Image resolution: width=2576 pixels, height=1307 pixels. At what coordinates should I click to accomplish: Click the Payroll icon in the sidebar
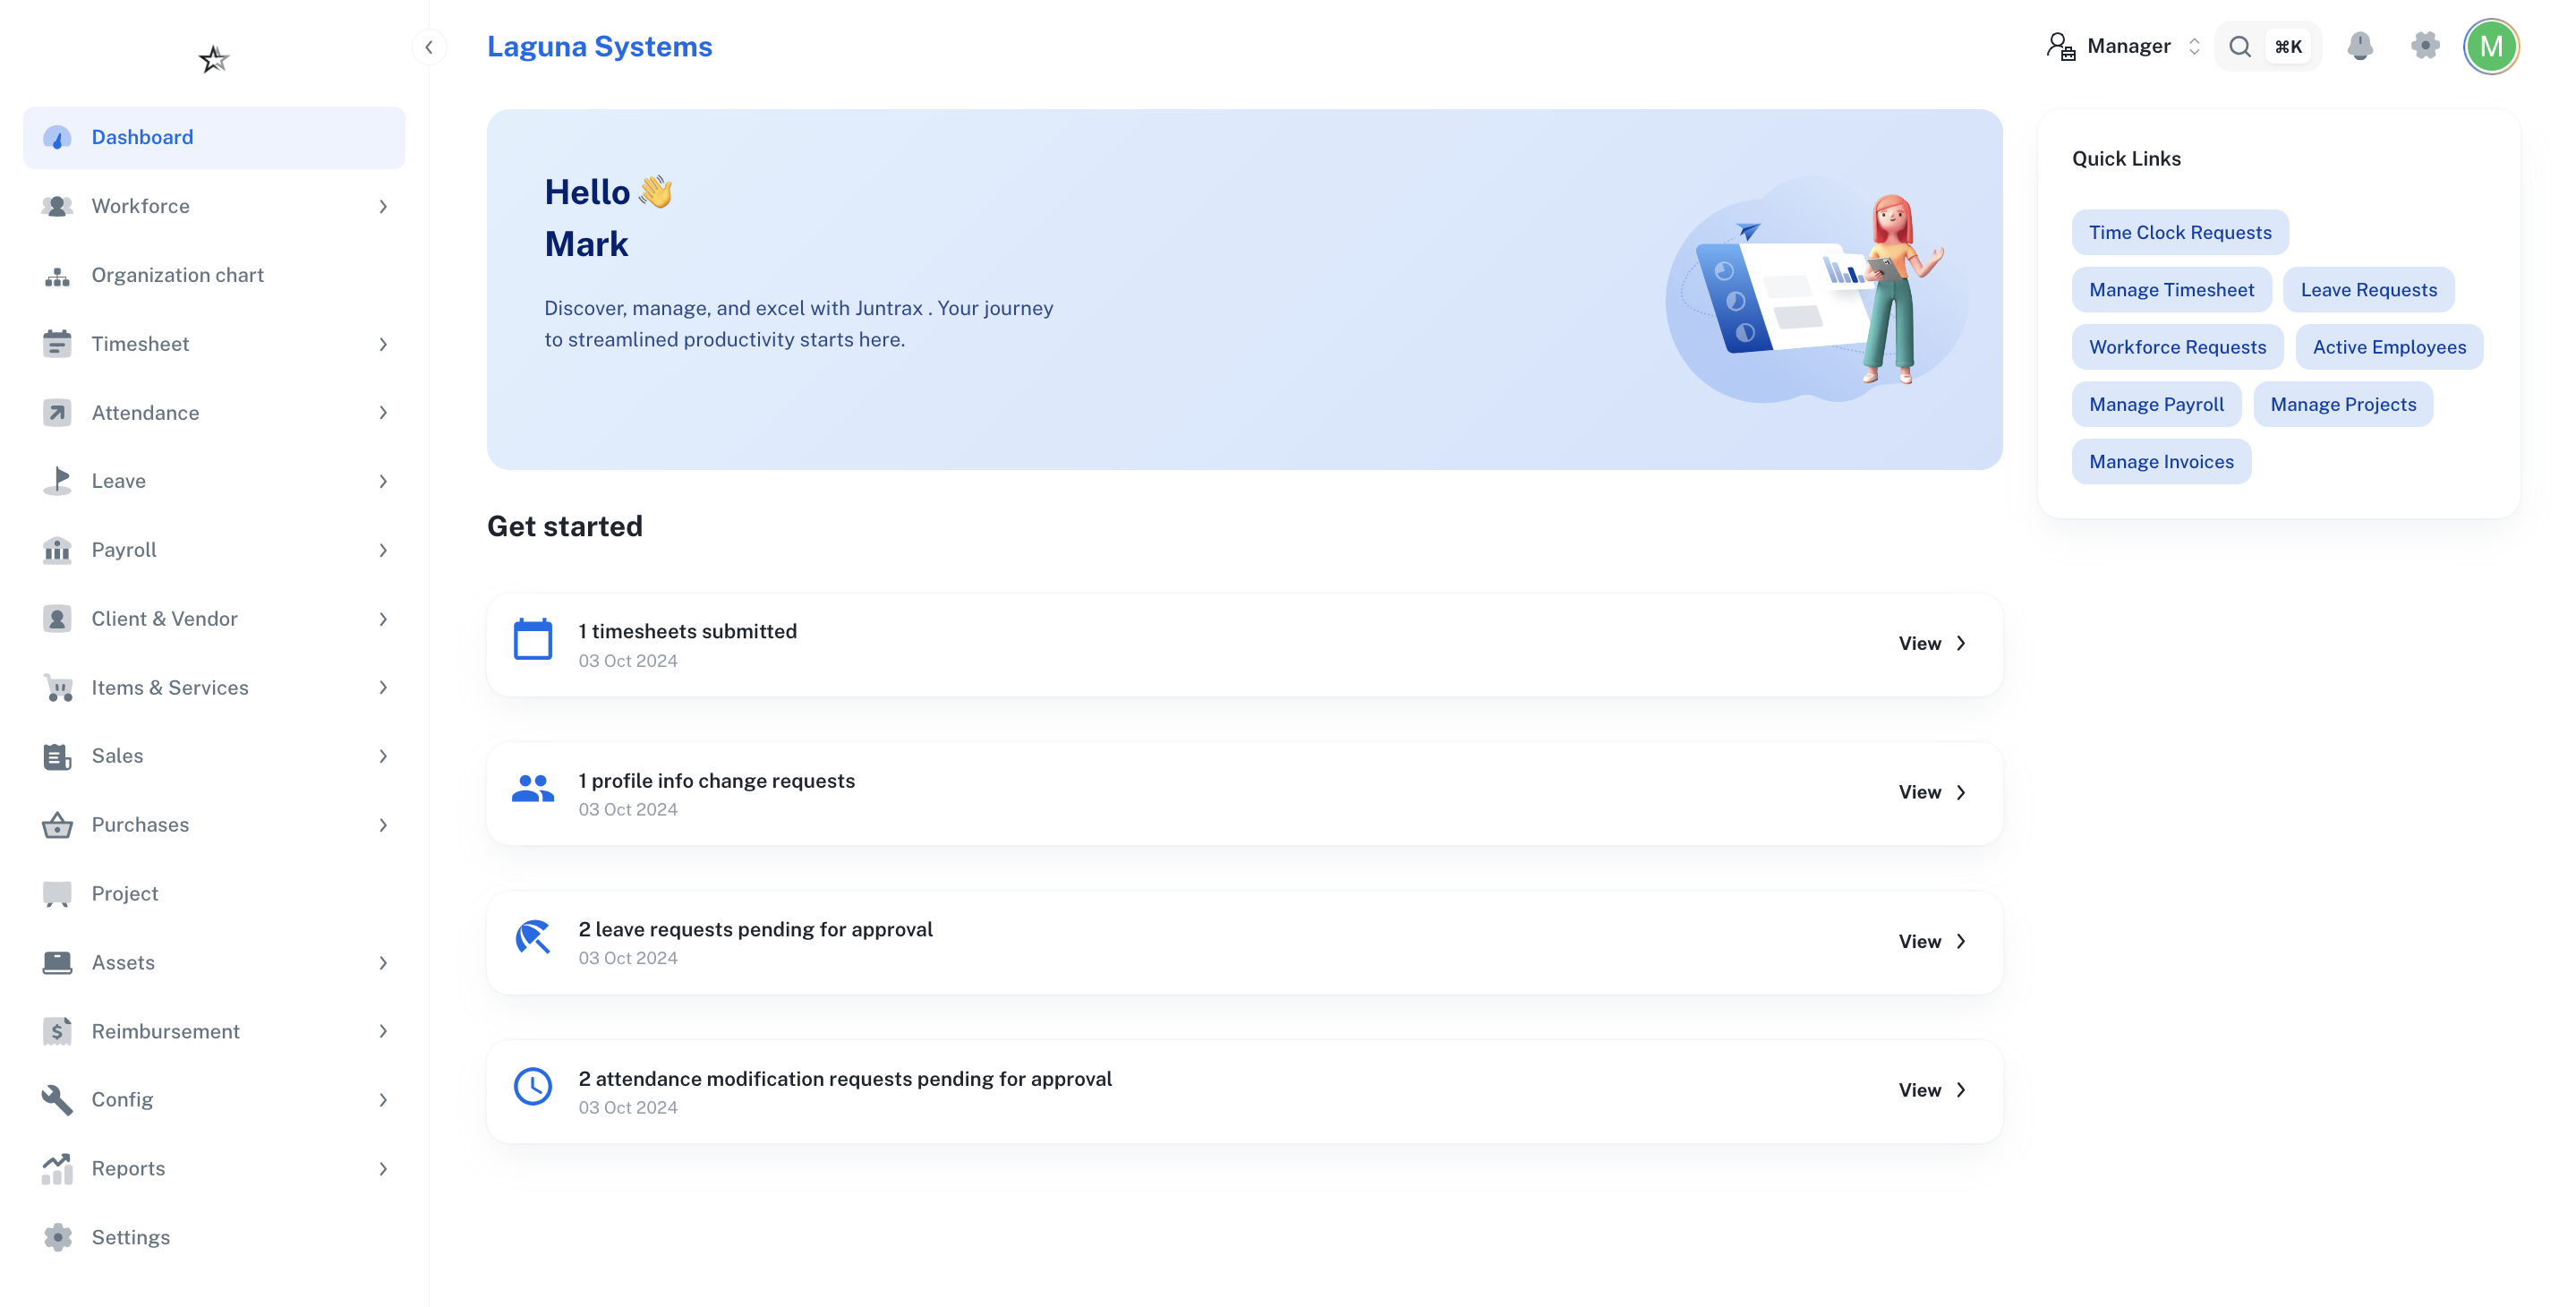coord(57,549)
